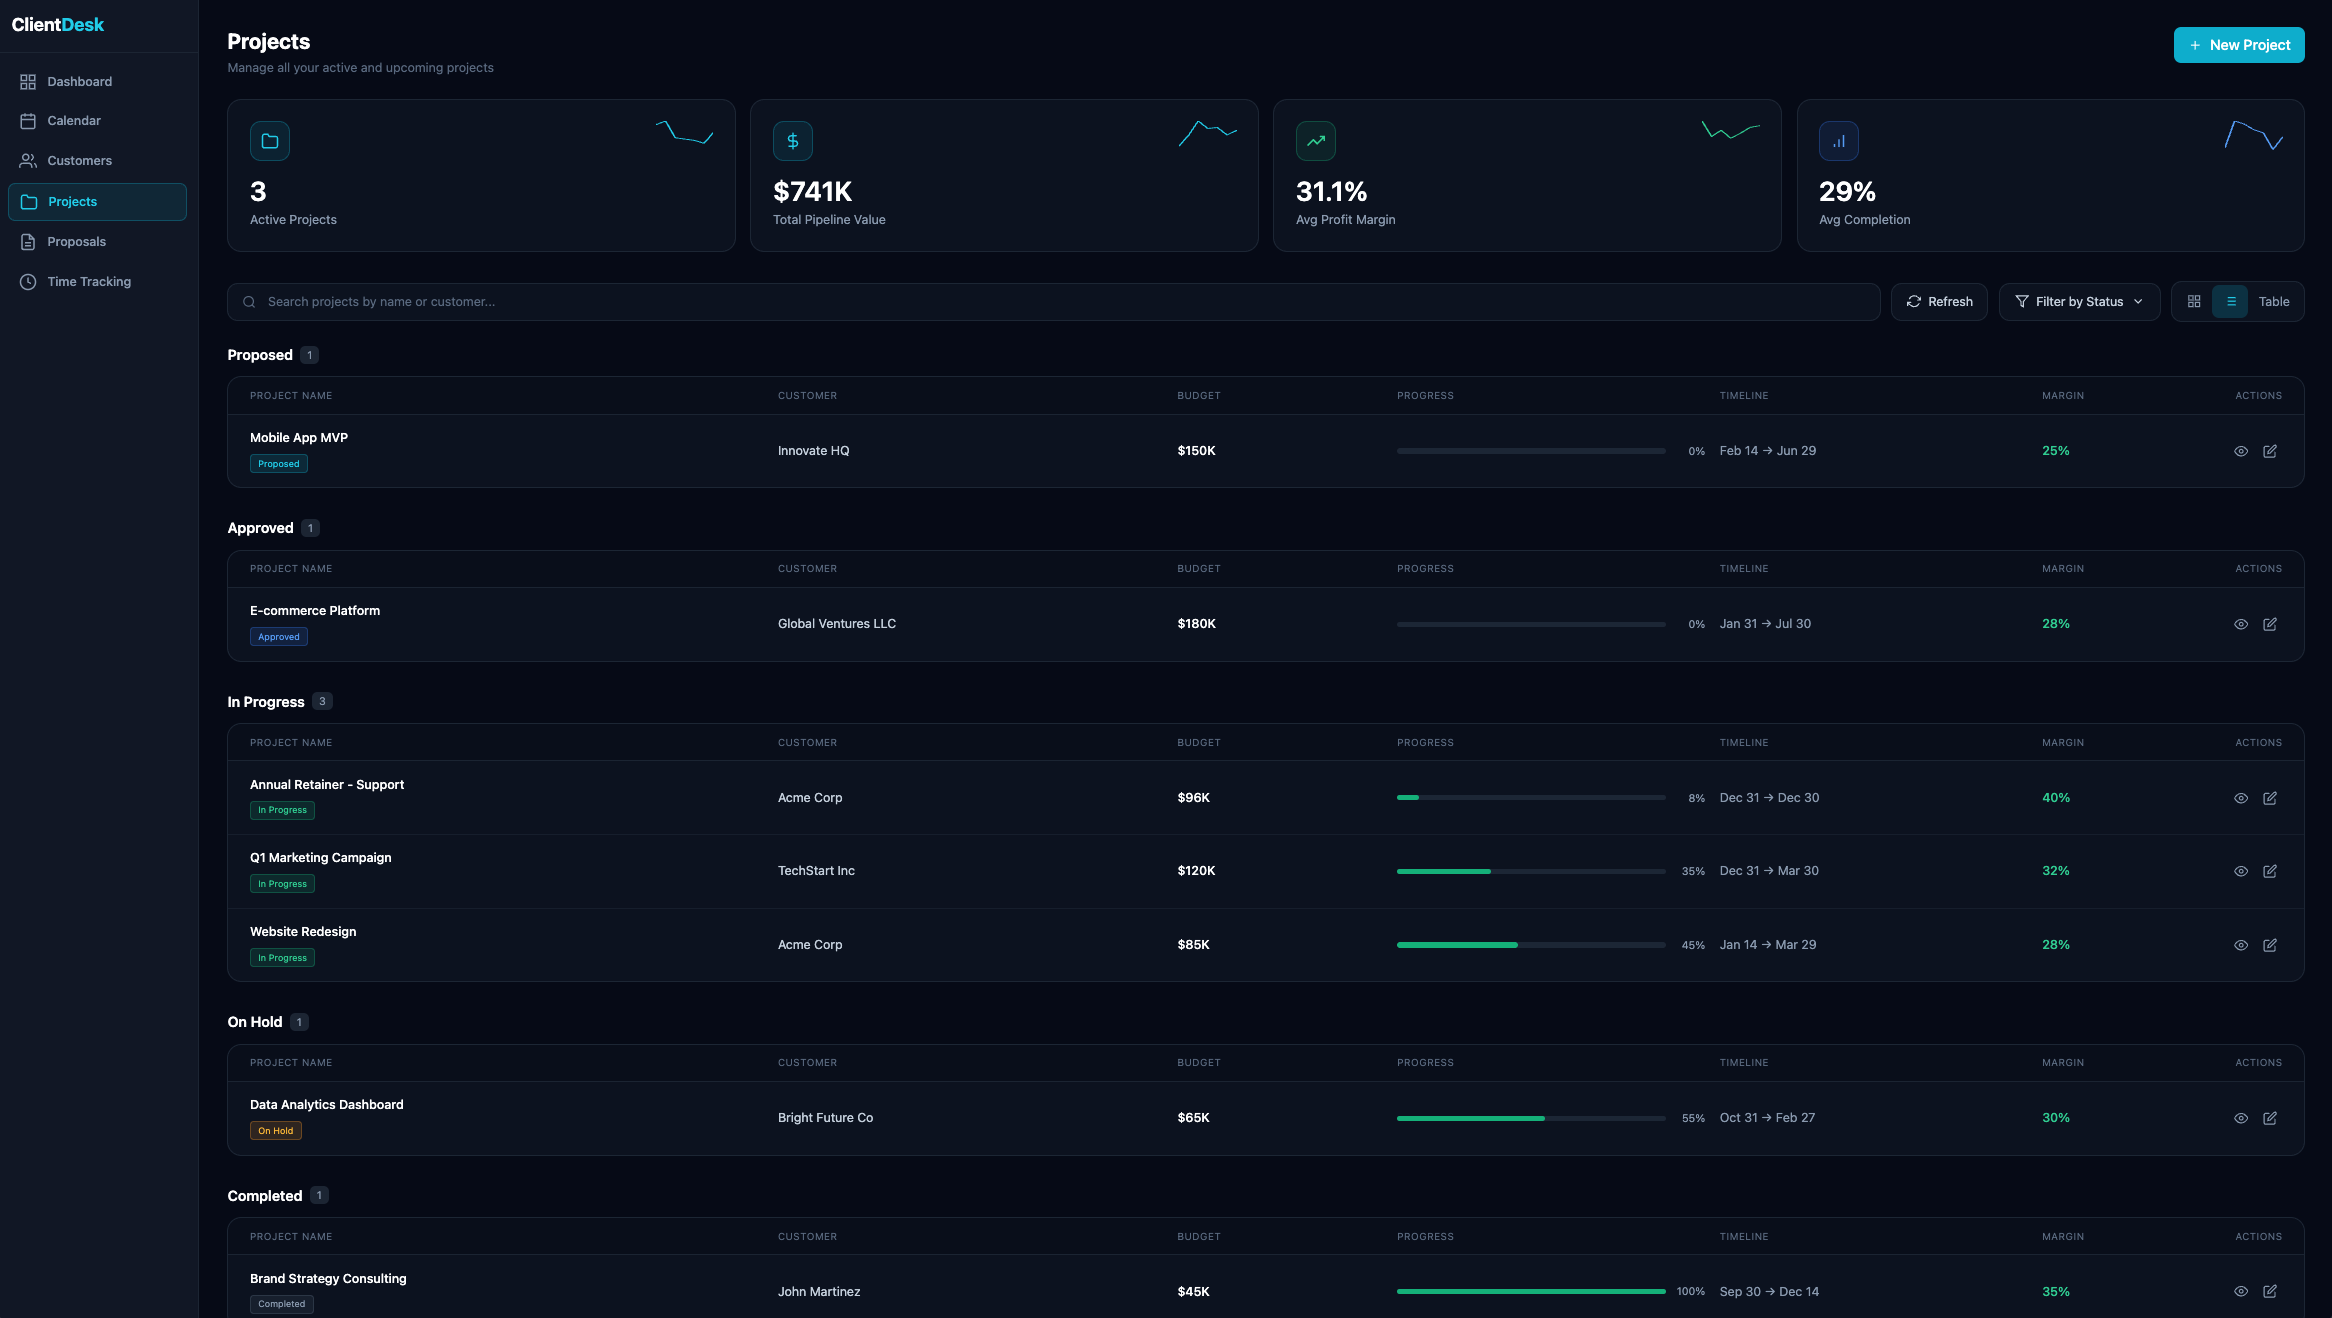Collapse the Completed projects group

(264, 1195)
